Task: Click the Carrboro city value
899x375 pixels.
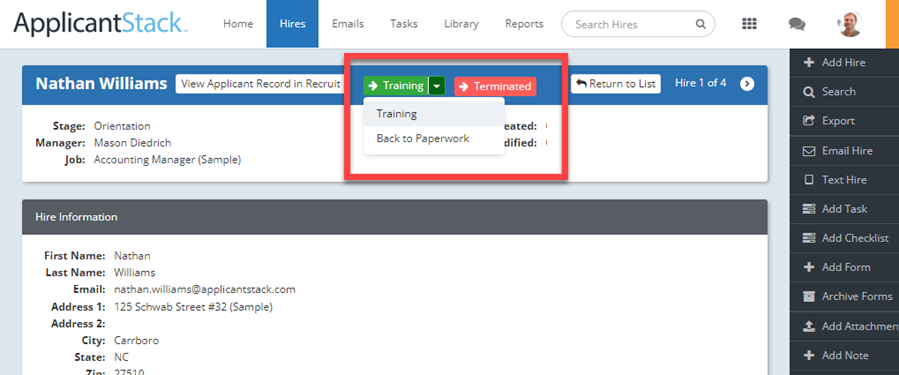Action: point(136,341)
